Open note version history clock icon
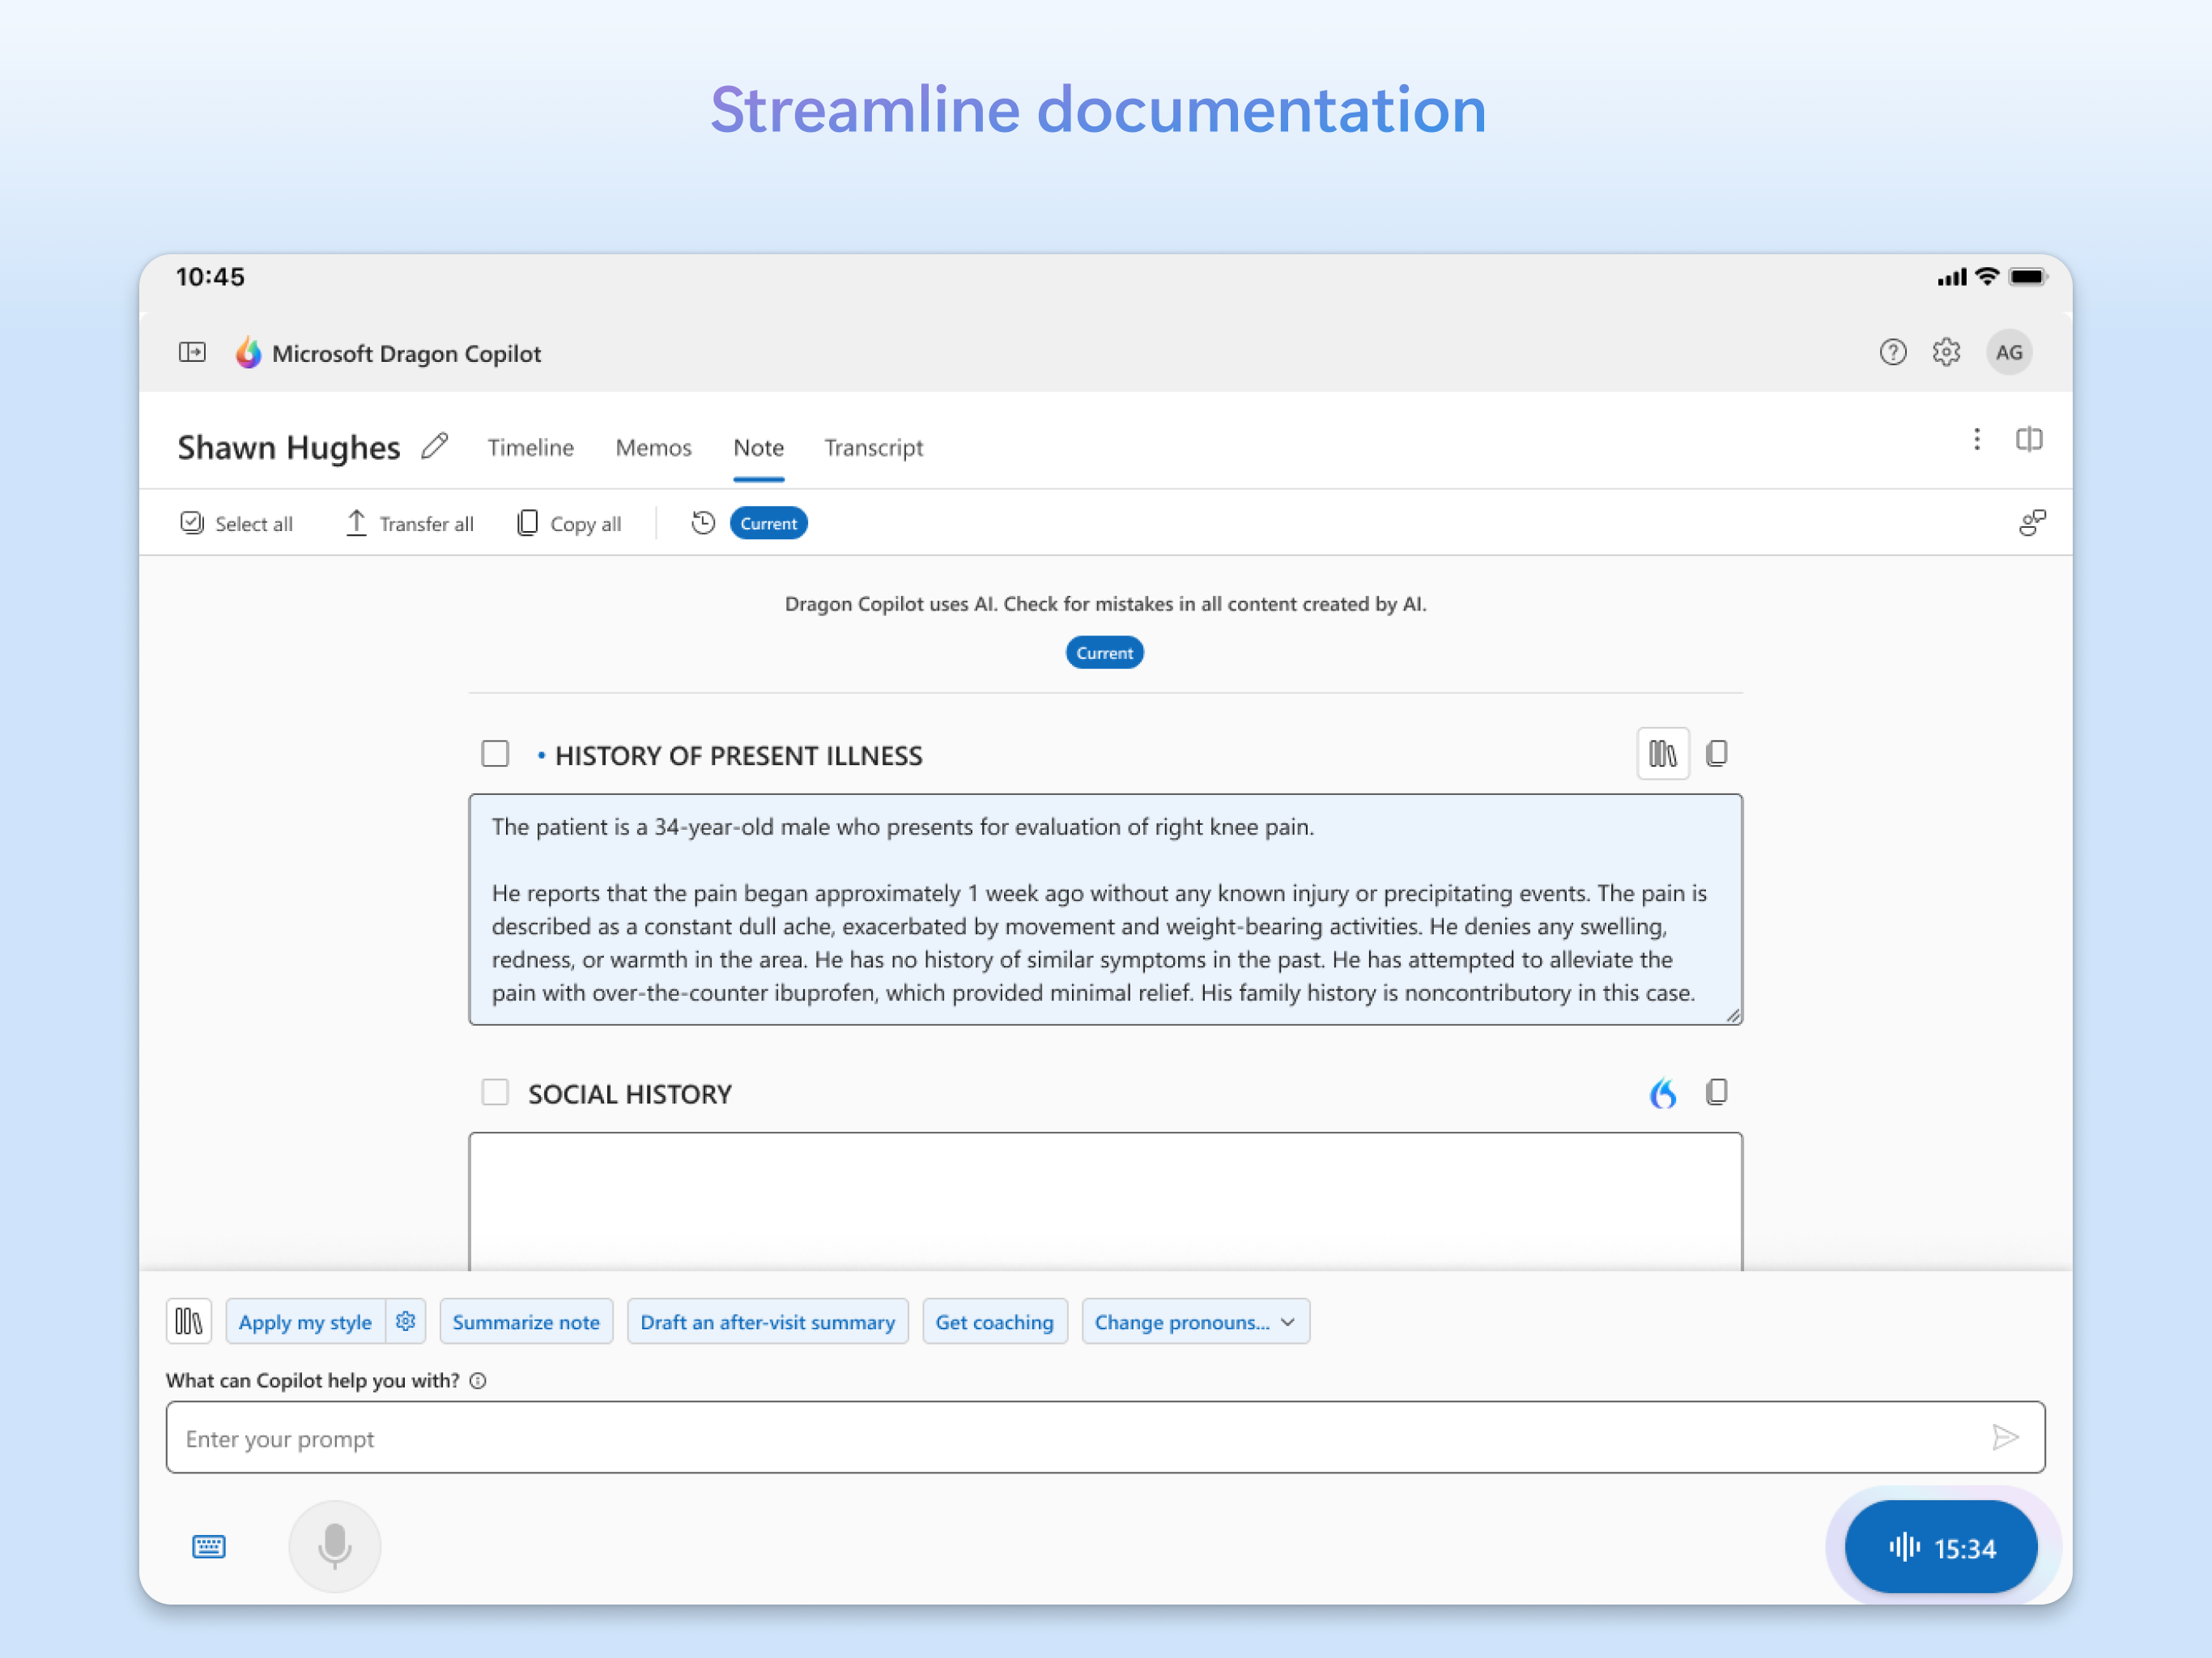This screenshot has width=2212, height=1658. pyautogui.click(x=703, y=523)
